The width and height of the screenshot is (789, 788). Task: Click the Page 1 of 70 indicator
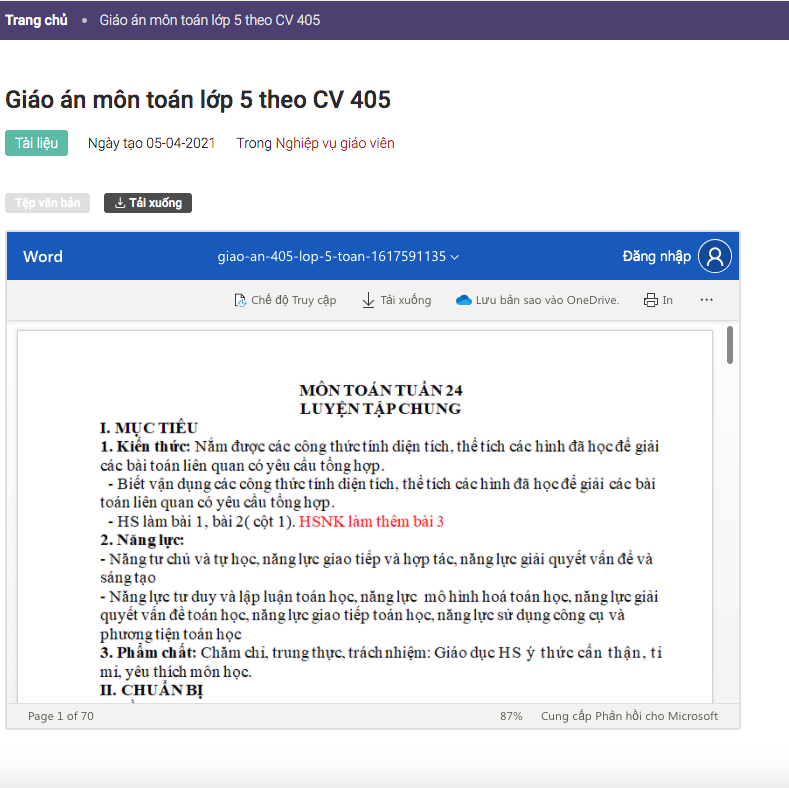point(61,716)
